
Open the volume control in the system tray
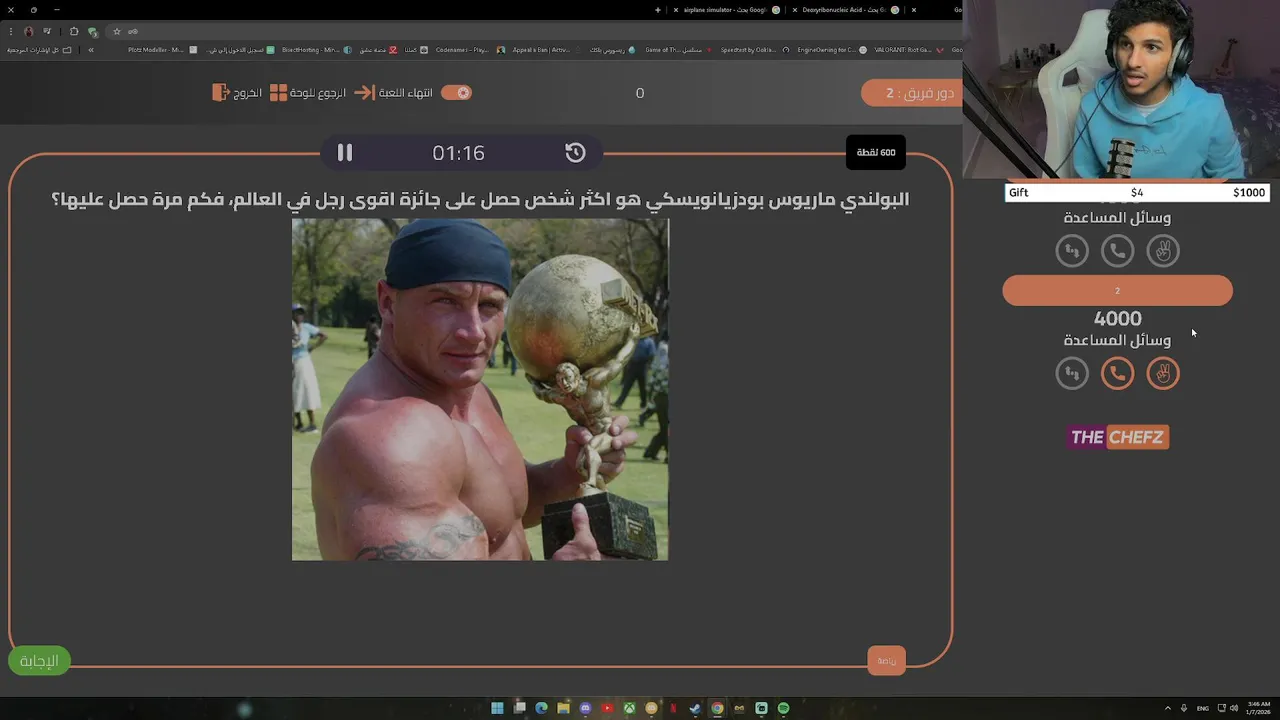coord(1234,708)
